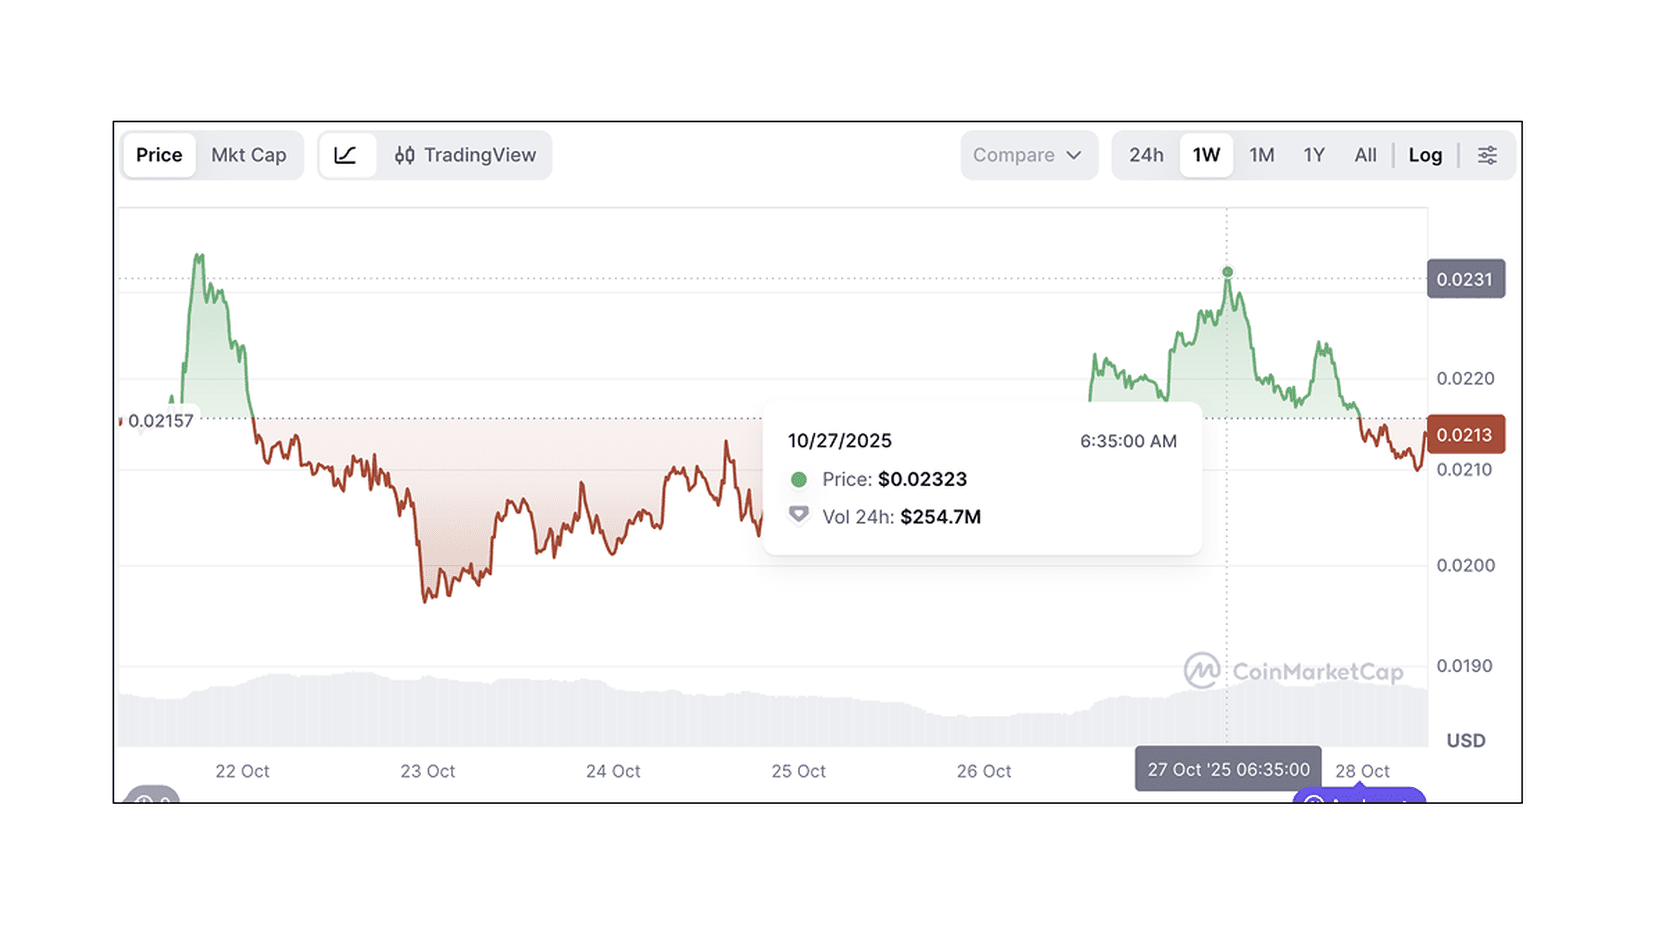Click the partially hidden purple button at bottom
Screen dimensions: 1680x944
click(x=1360, y=800)
